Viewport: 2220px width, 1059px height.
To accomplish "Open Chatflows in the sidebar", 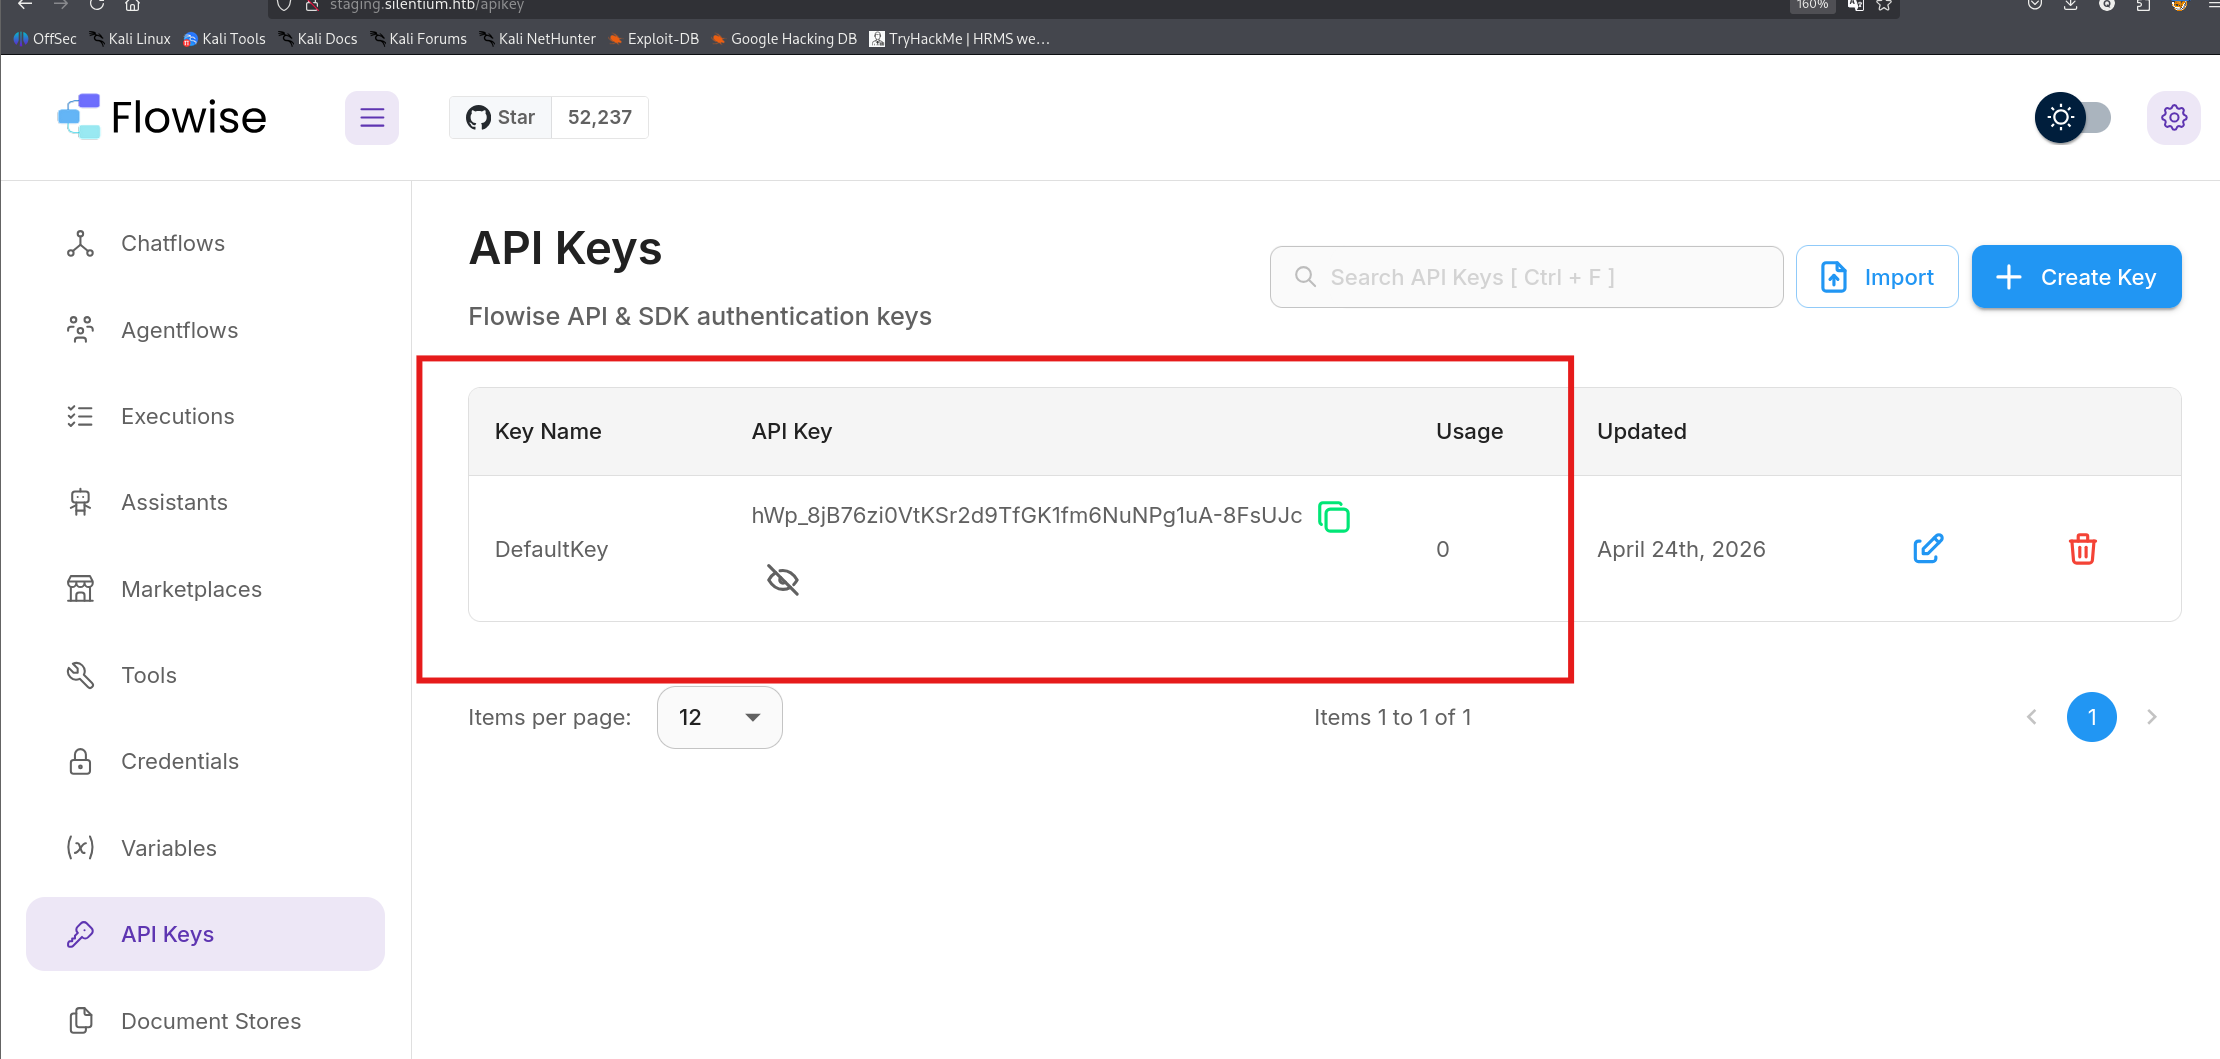I will [x=206, y=244].
